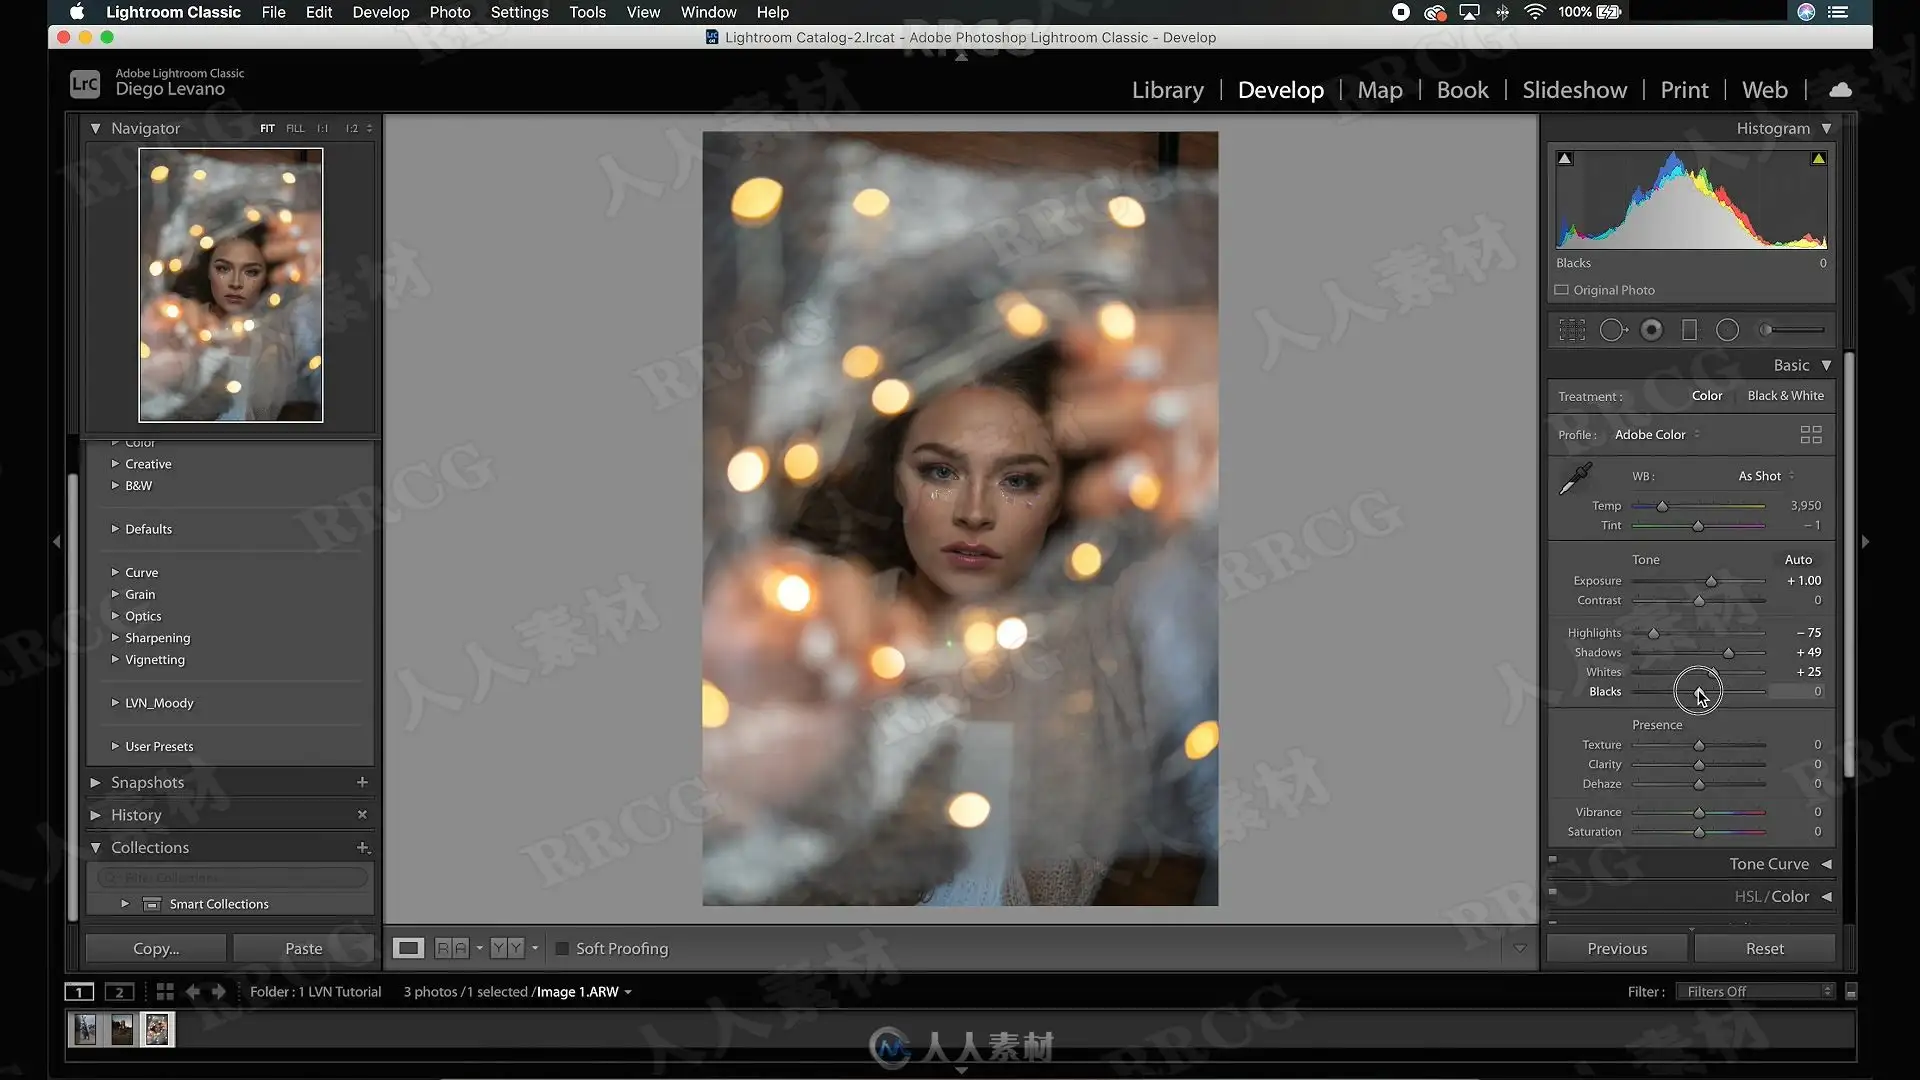
Task: Pick the White Balance eyedropper tool
Action: pyautogui.click(x=1576, y=479)
